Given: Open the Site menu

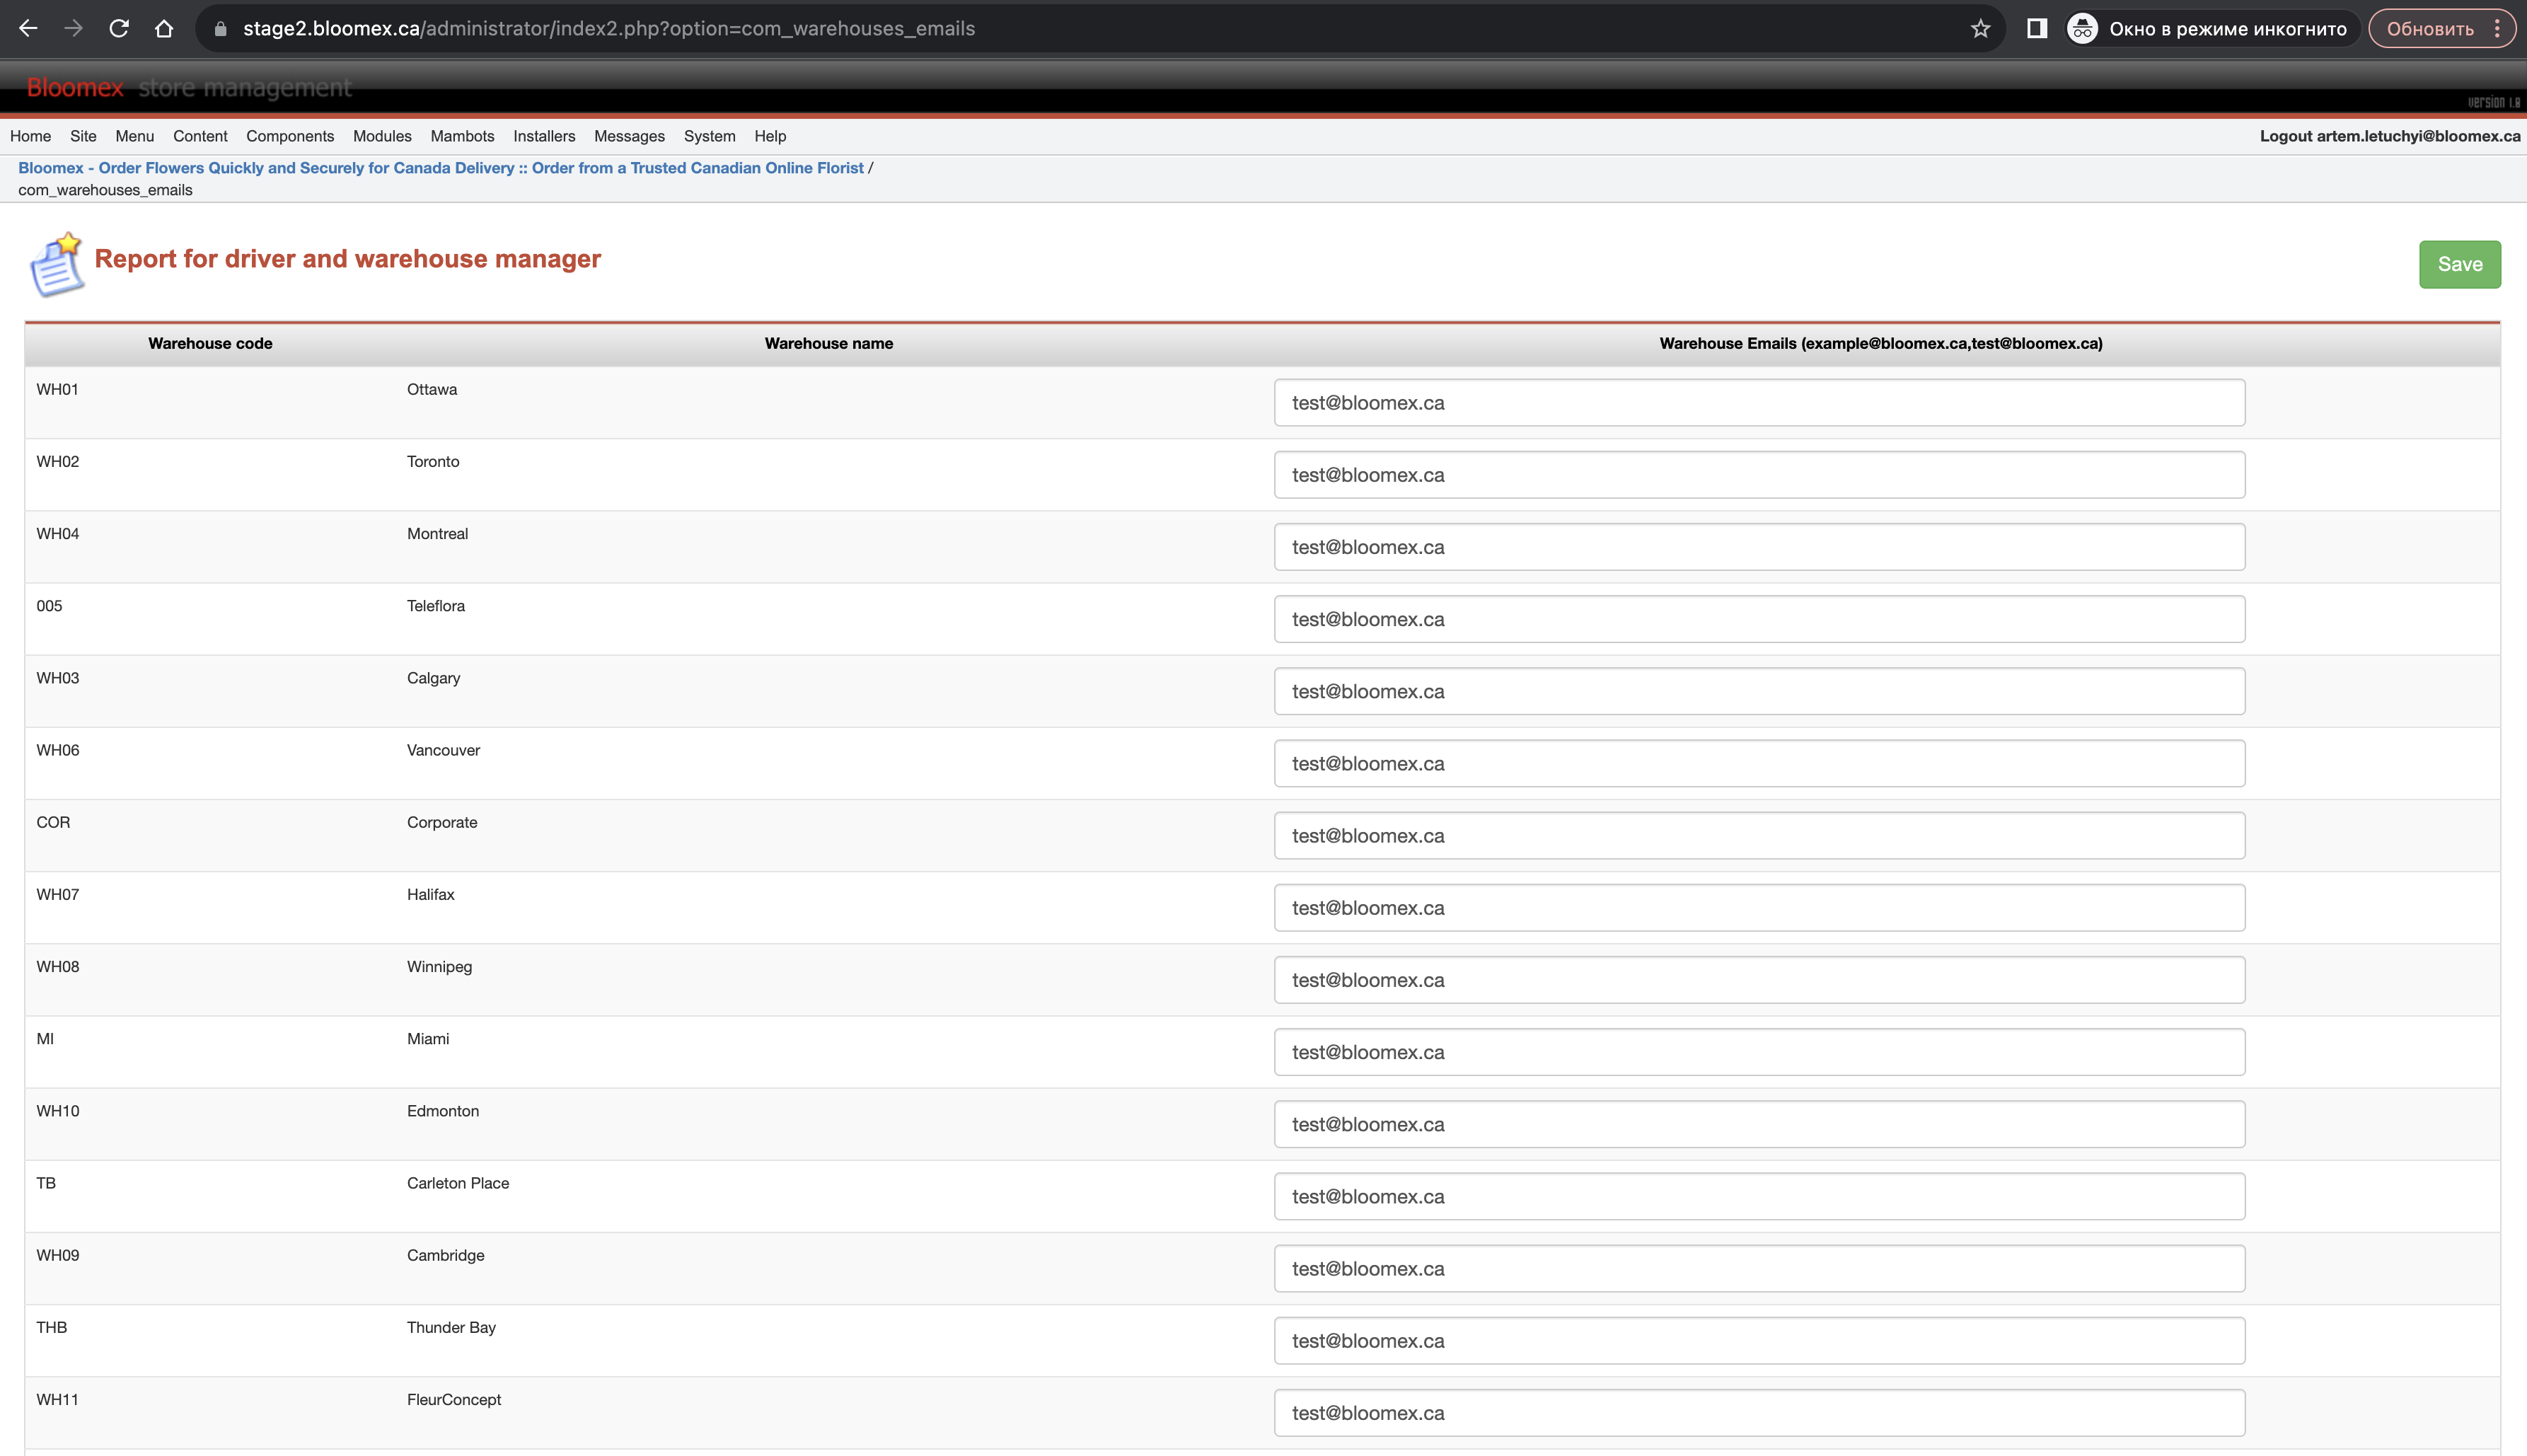Looking at the screenshot, I should [83, 136].
